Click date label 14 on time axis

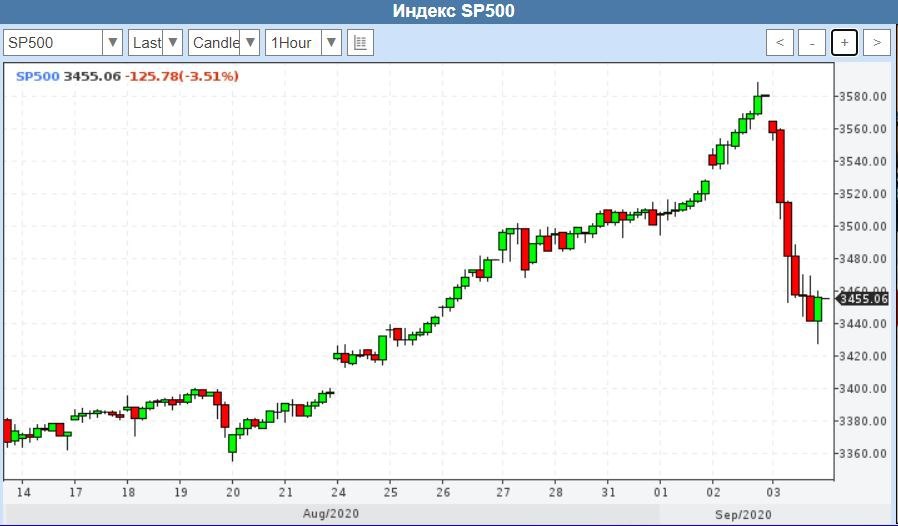(23, 492)
